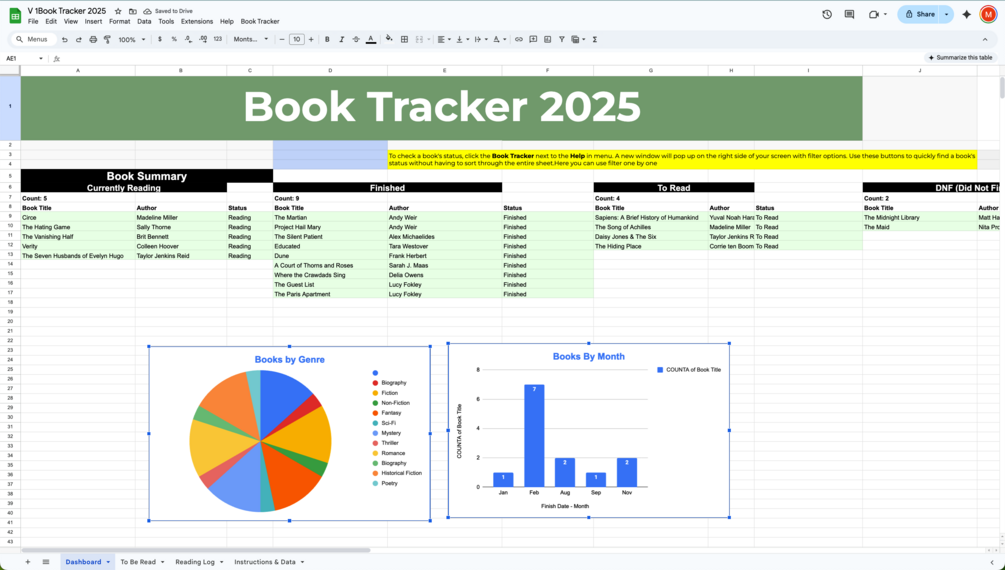Click the merge cells icon
This screenshot has width=1005, height=570.
419,39
